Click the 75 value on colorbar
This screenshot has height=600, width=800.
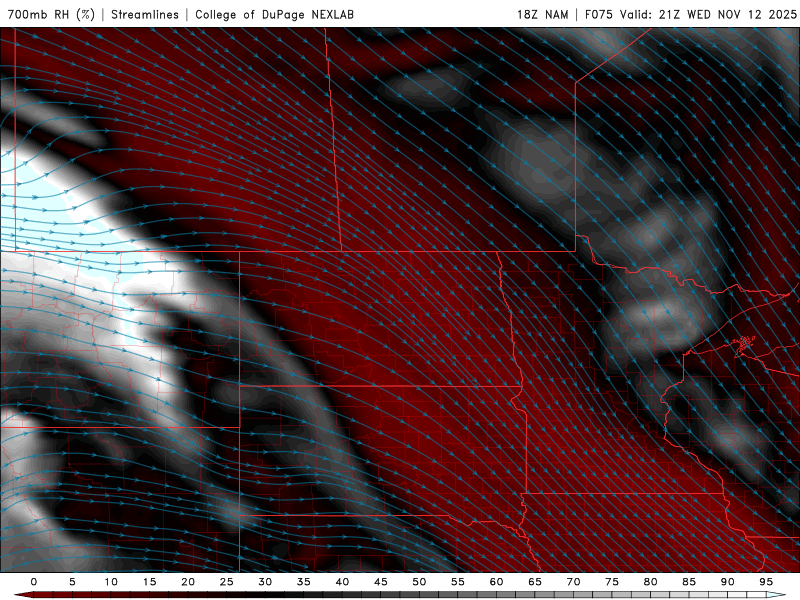pyautogui.click(x=612, y=582)
